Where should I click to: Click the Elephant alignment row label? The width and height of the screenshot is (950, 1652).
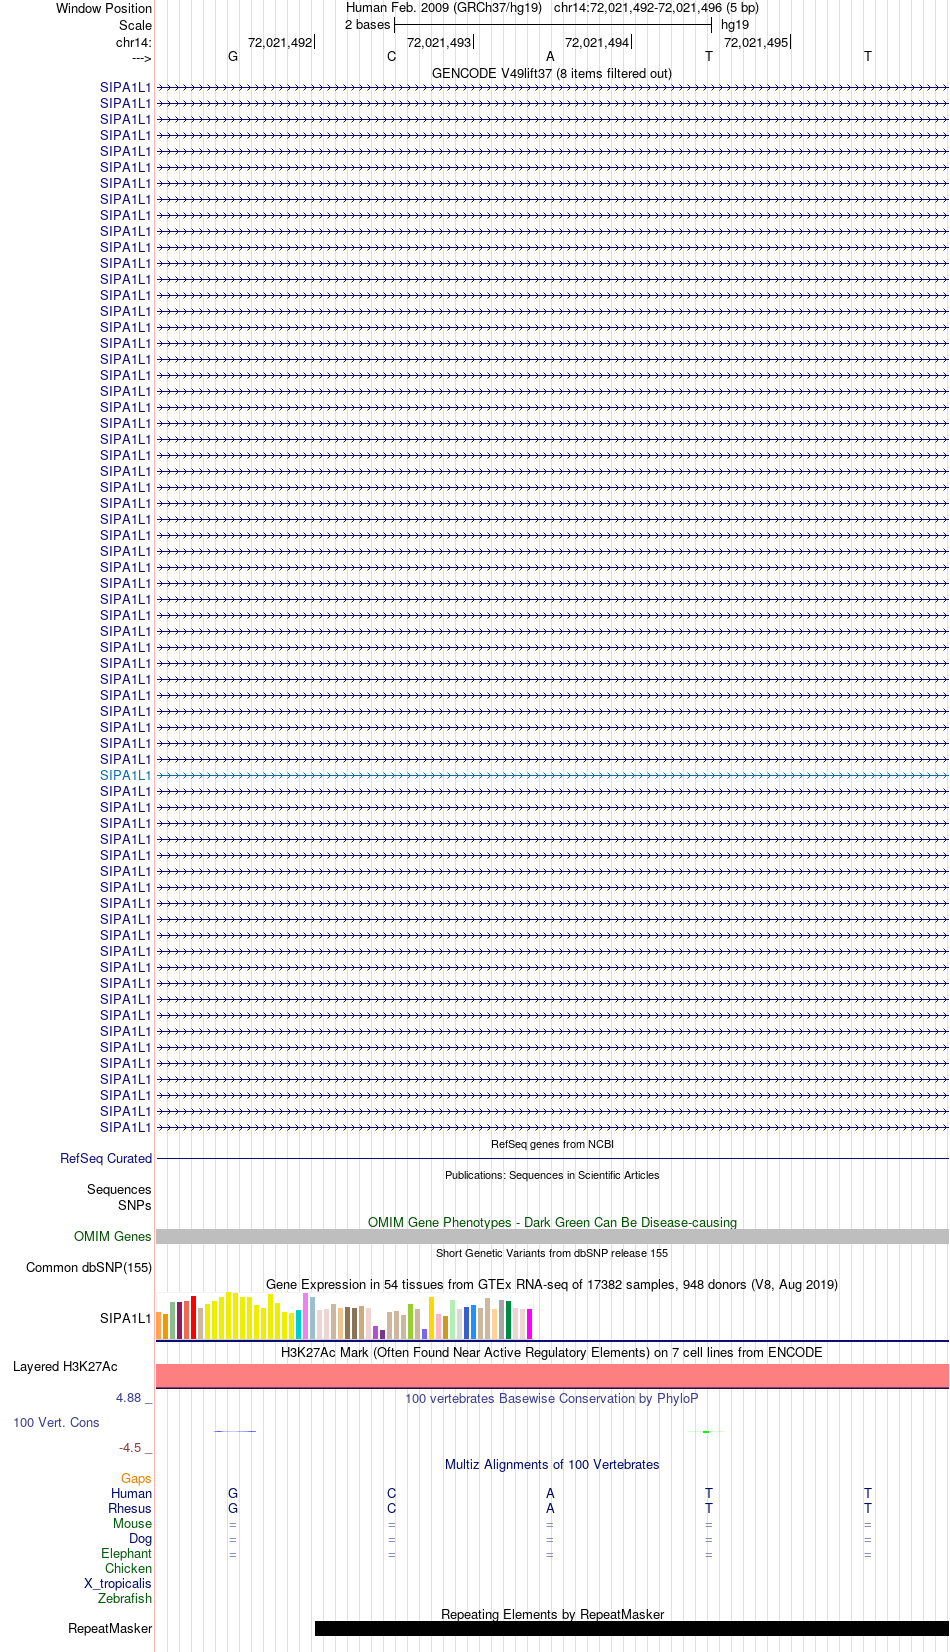pyautogui.click(x=127, y=1553)
